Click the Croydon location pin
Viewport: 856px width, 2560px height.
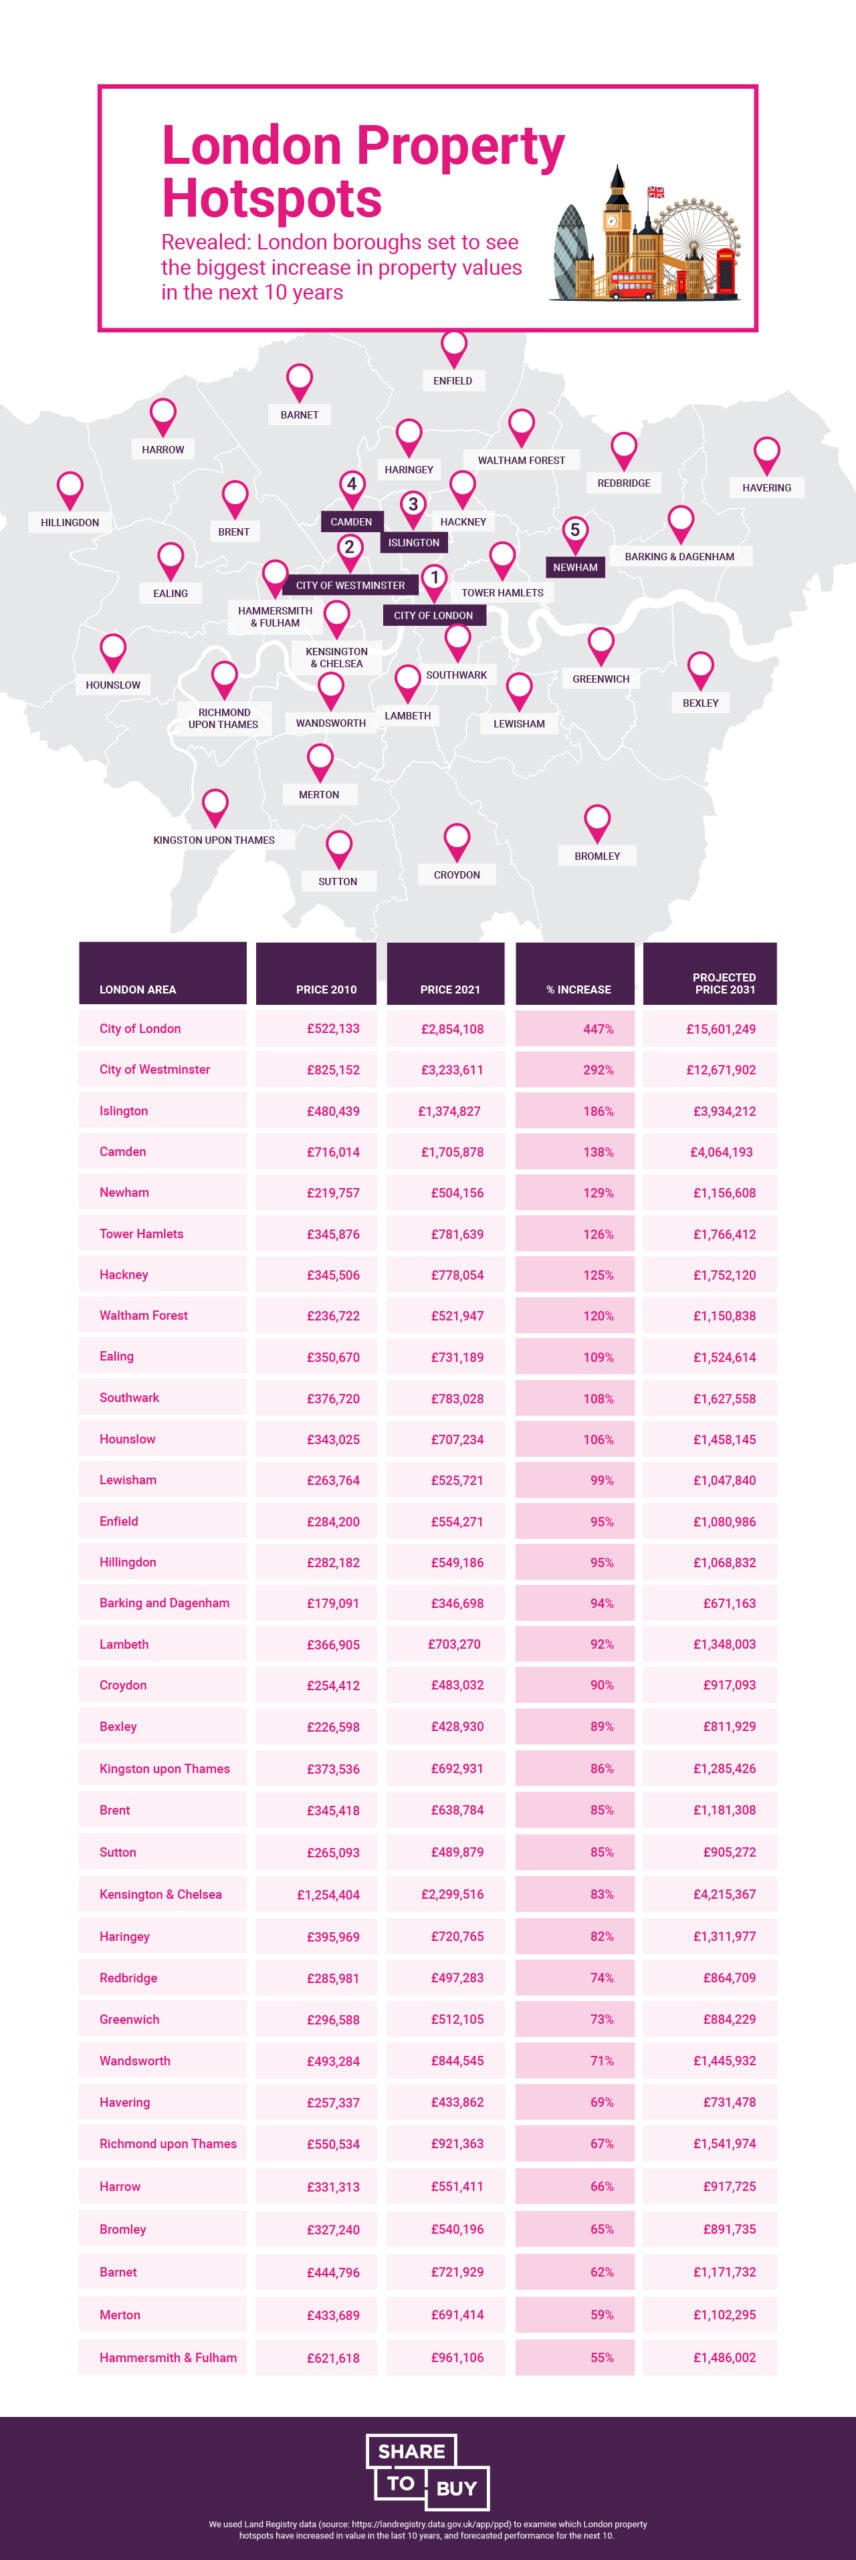pyautogui.click(x=457, y=841)
